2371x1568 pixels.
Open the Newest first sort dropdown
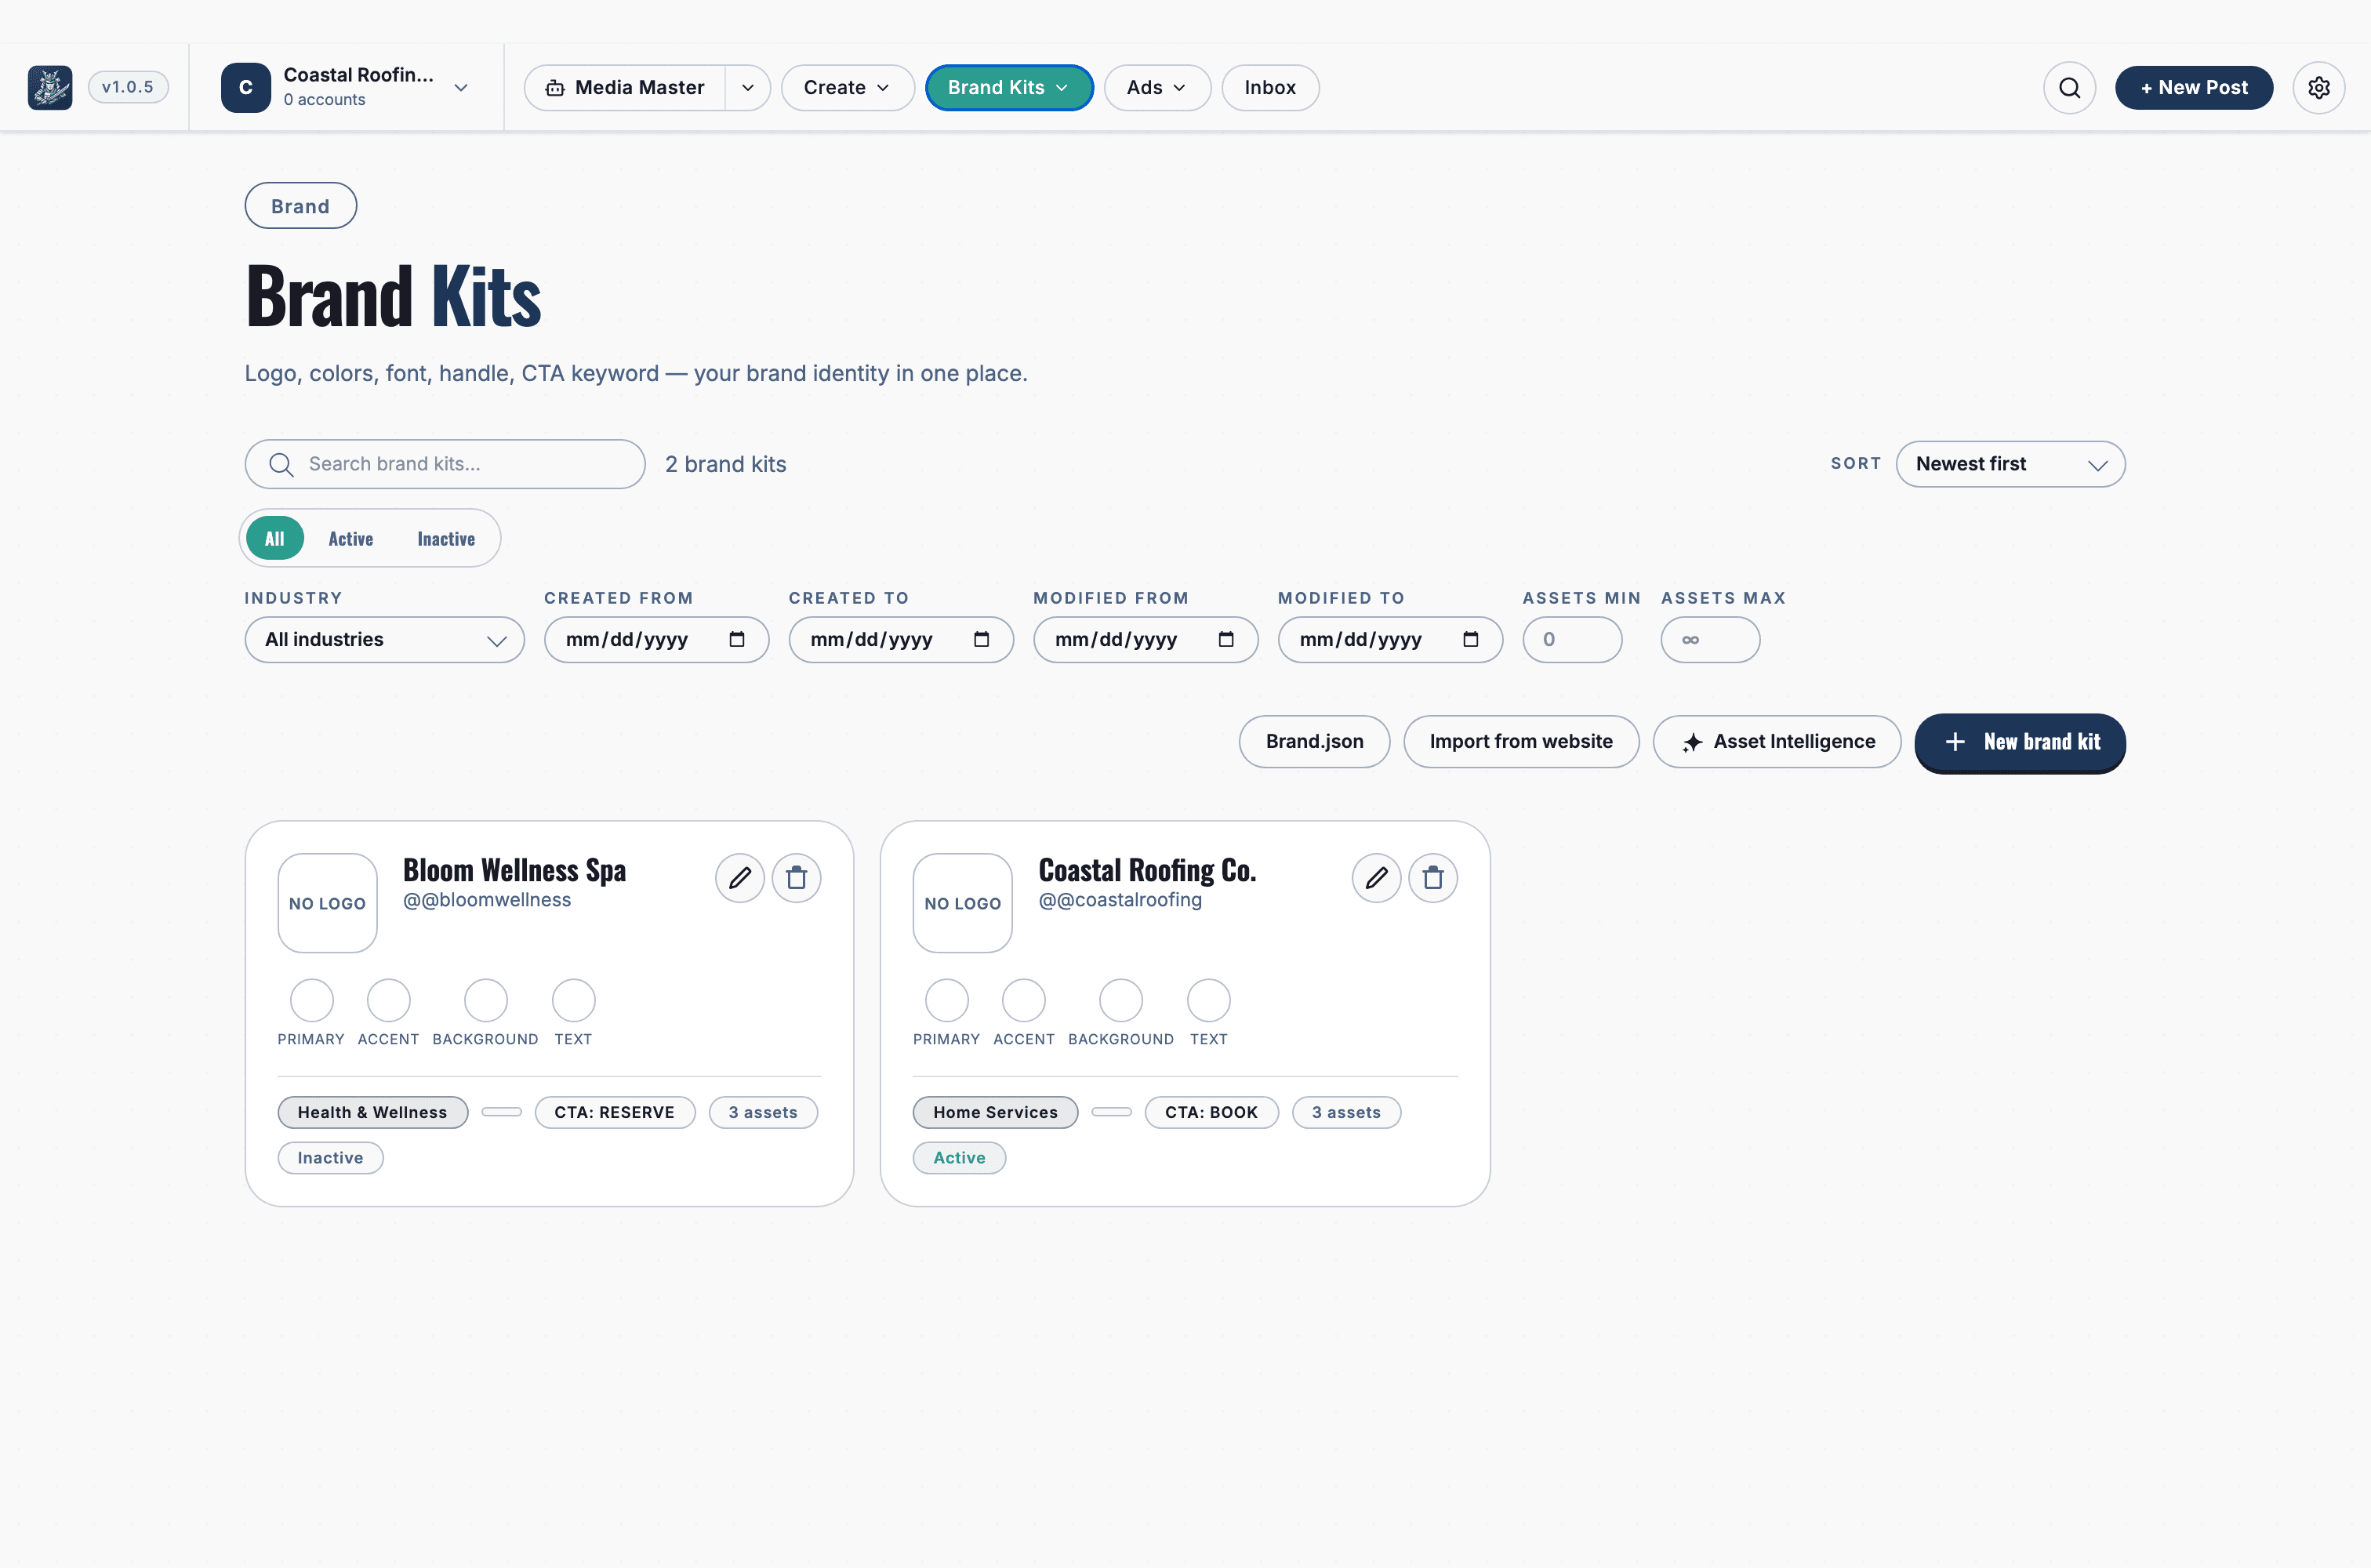2010,464
